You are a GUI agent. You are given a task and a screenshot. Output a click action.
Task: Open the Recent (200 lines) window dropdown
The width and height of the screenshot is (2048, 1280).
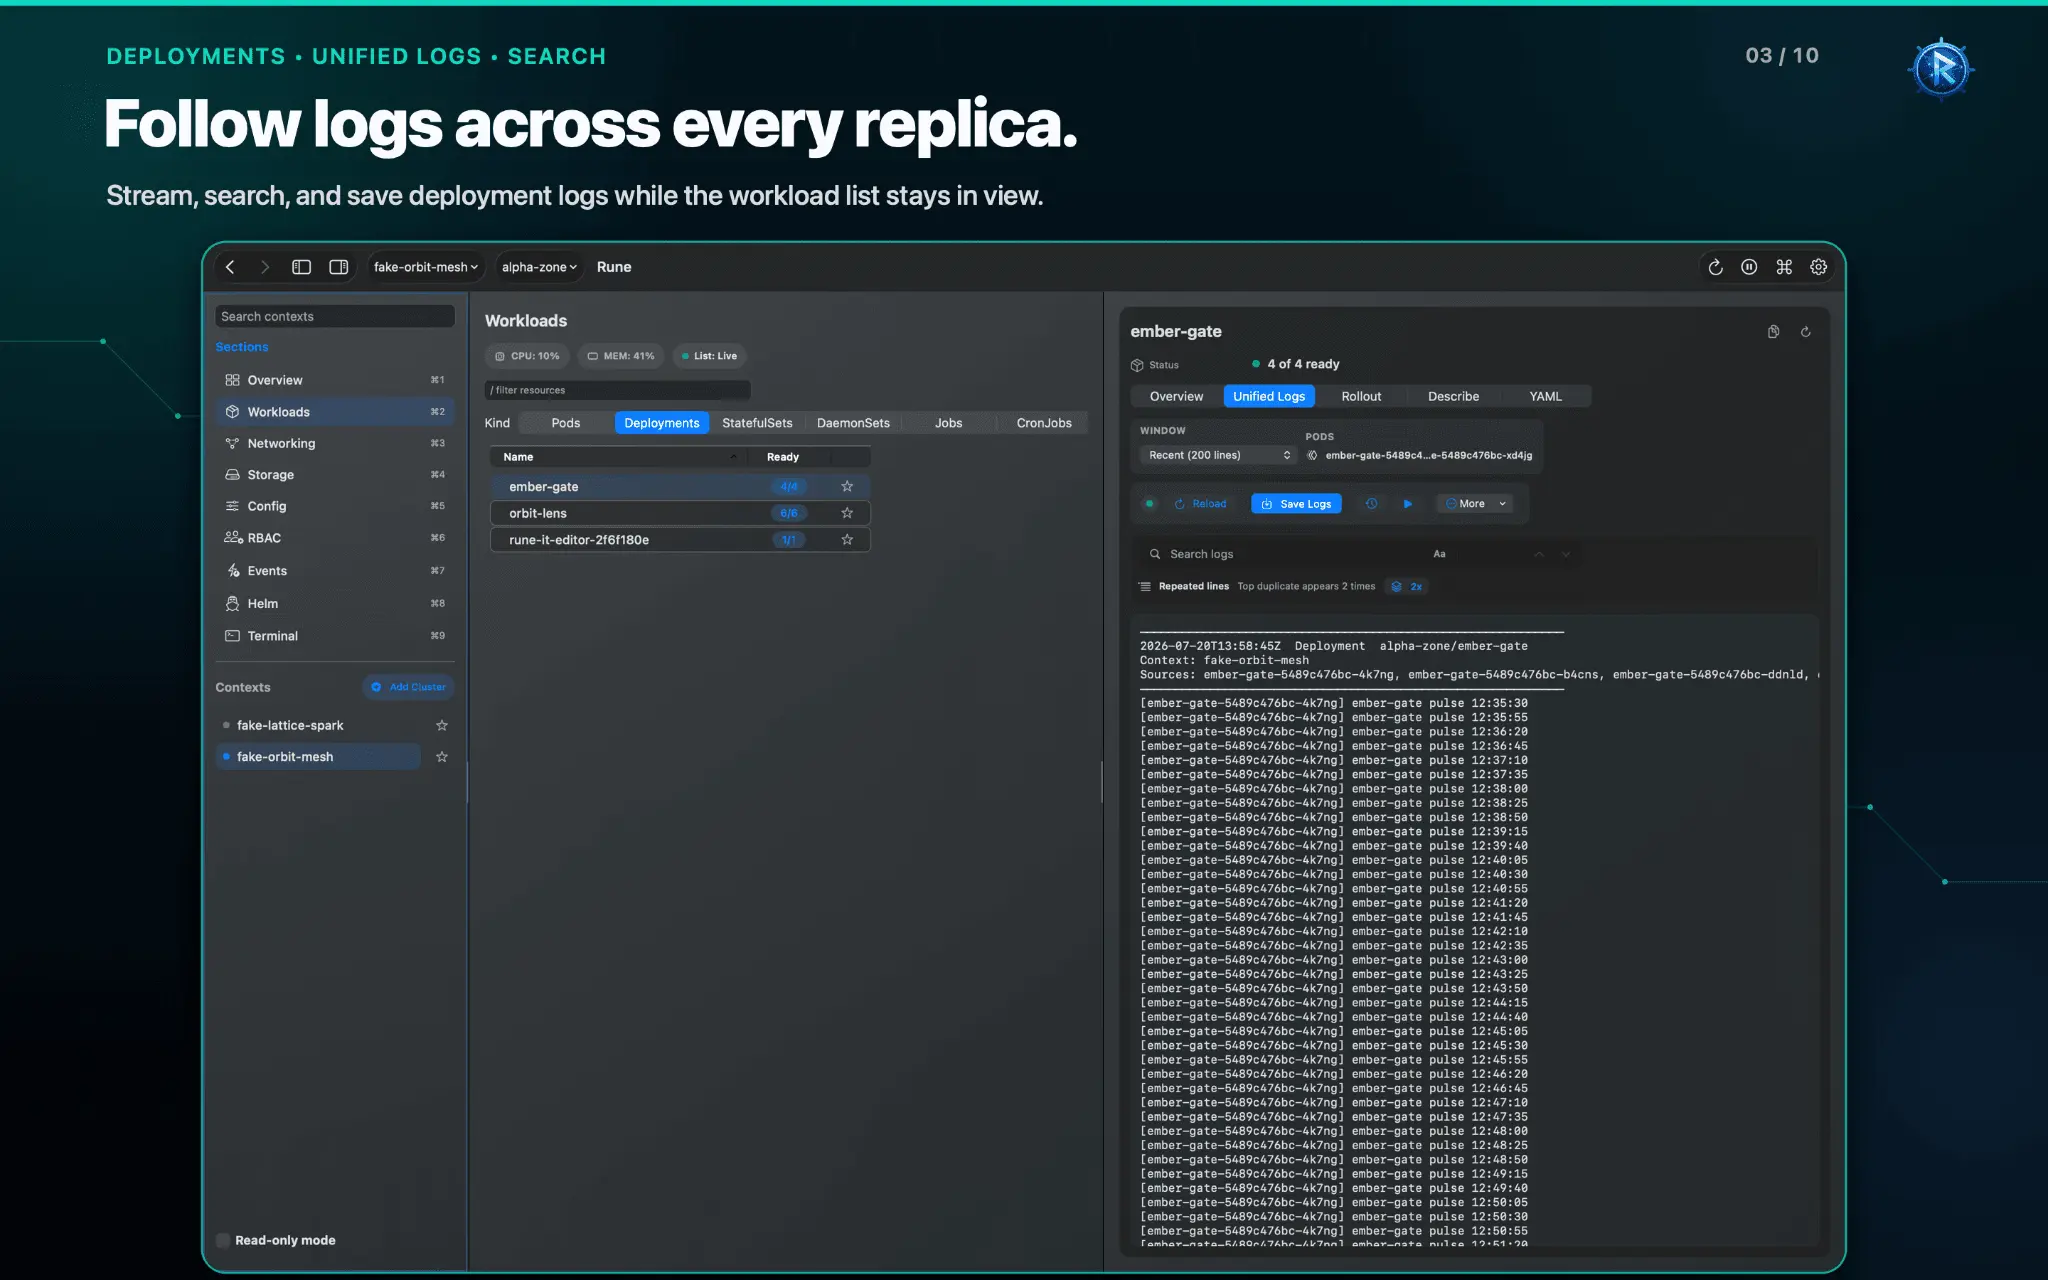(x=1219, y=455)
